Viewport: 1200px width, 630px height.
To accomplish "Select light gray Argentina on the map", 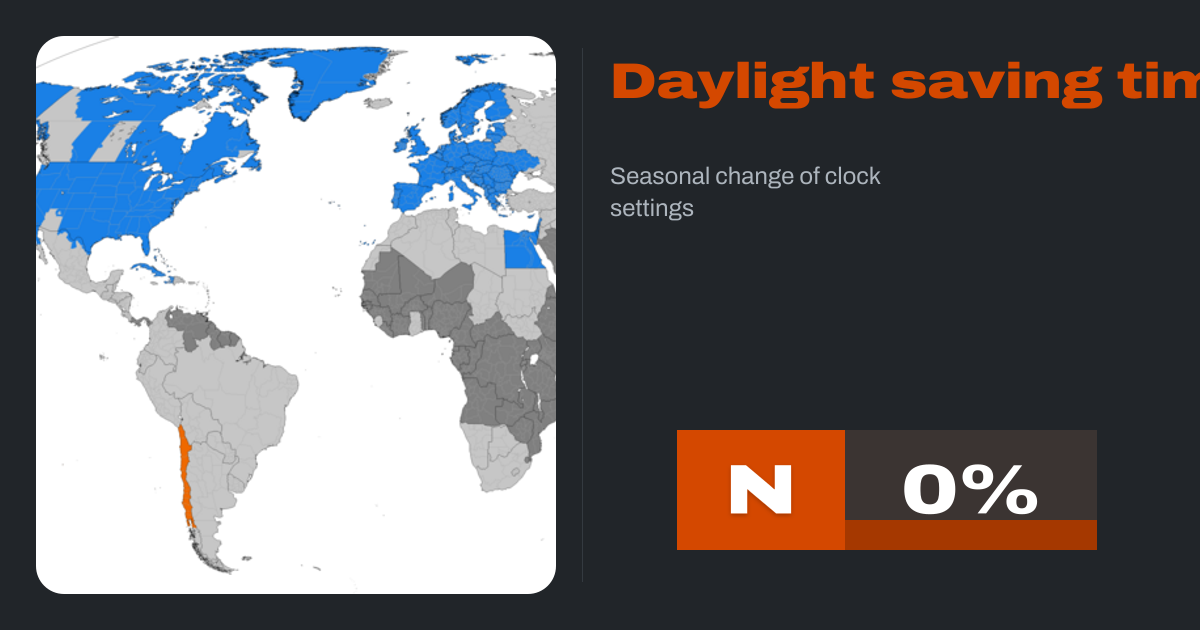I will pyautogui.click(x=205, y=500).
